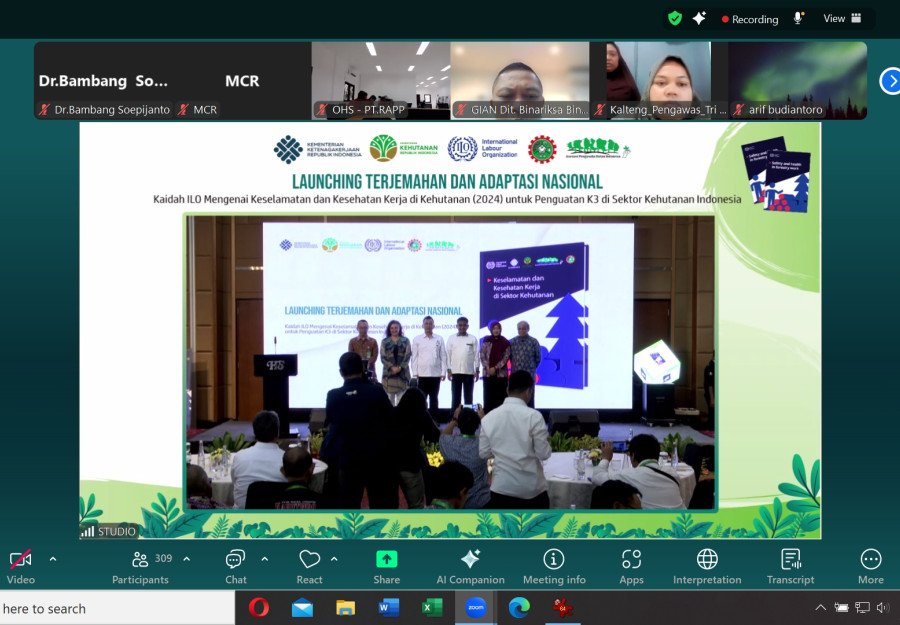This screenshot has width=900, height=625.
Task: Open the Chat panel
Action: (x=235, y=566)
